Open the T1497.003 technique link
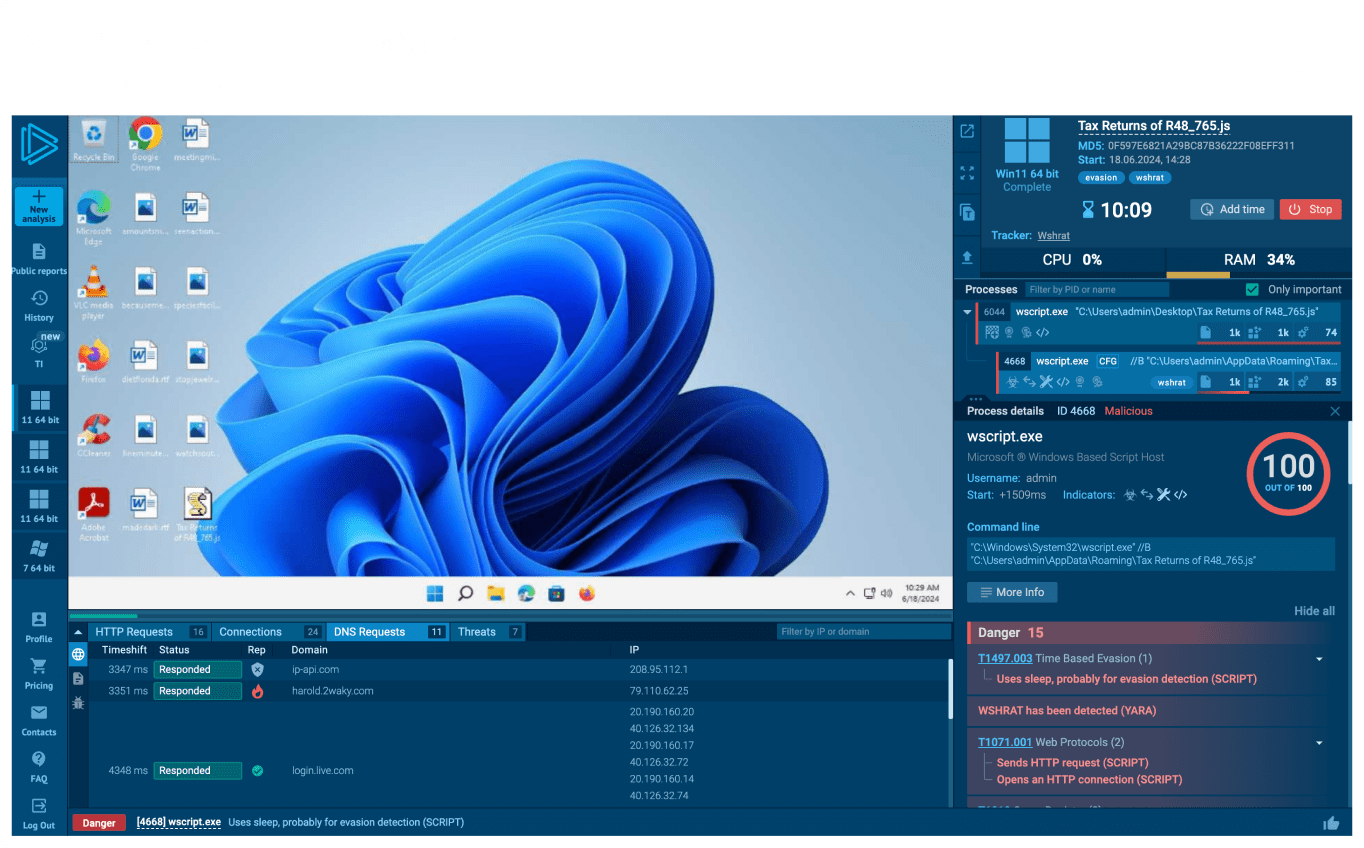This screenshot has width=1364, height=848. coord(1005,659)
